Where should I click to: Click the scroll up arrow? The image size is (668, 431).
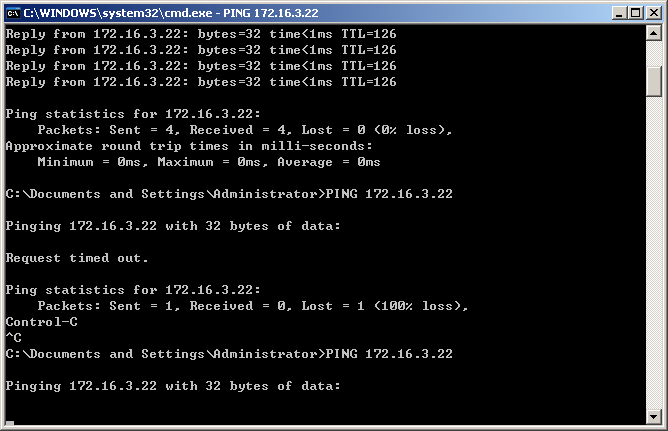654,33
